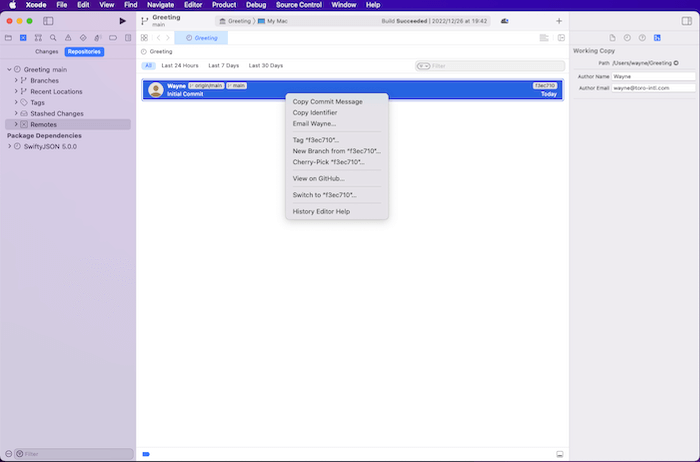Click the Xcode Cloud status icon
This screenshot has width=700, height=462.
coord(504,21)
